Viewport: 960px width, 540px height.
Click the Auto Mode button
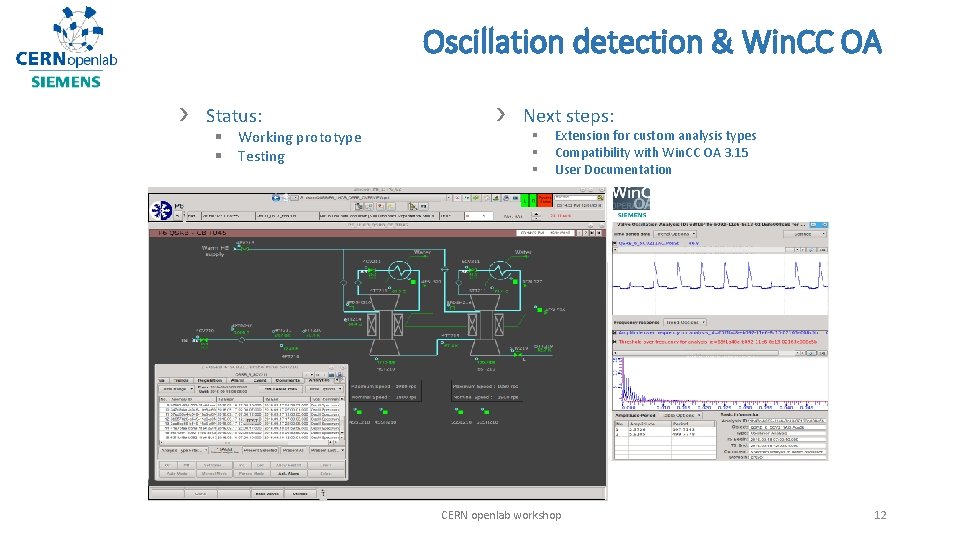coord(177,473)
